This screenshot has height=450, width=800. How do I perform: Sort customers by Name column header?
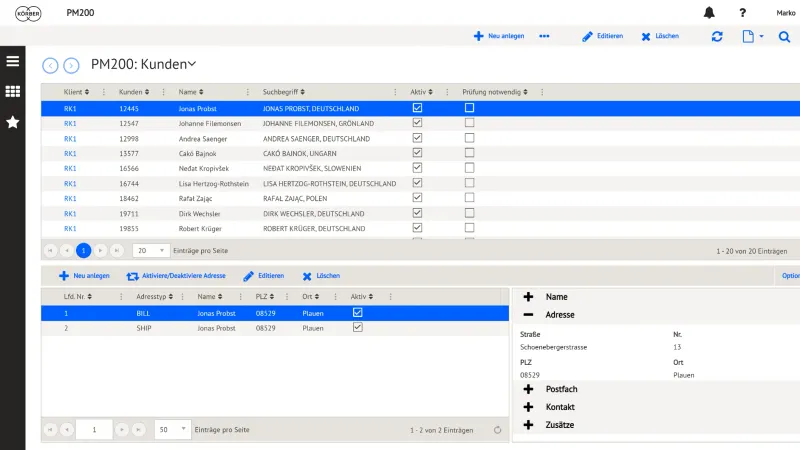point(191,92)
